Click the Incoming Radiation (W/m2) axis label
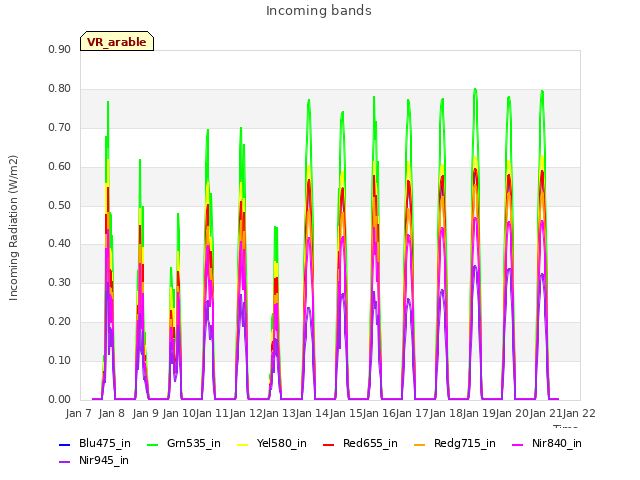The height and width of the screenshot is (480, 640). click(x=13, y=228)
